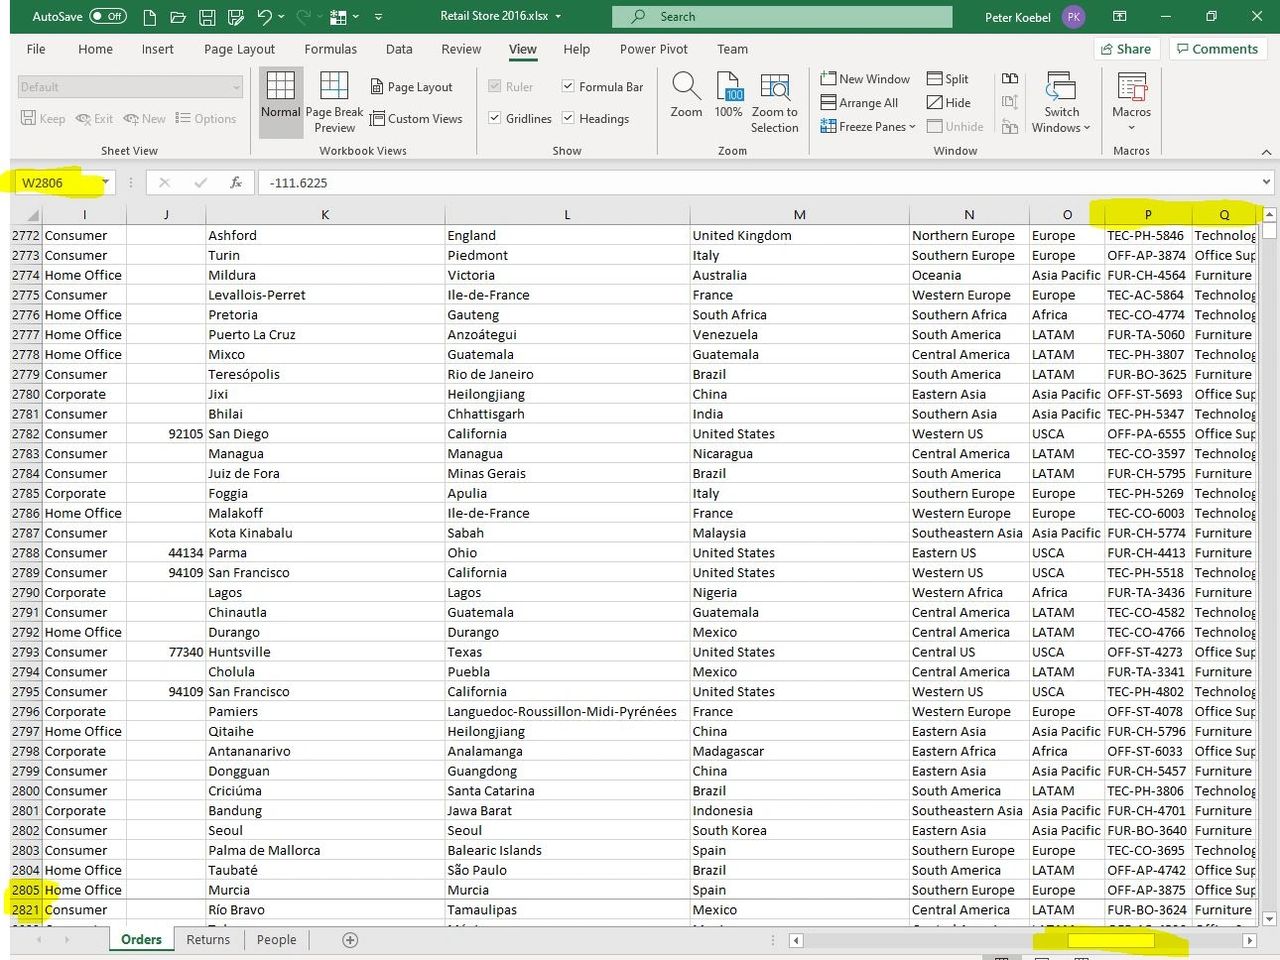Open the Formulas ribbon tab
The height and width of the screenshot is (960, 1280).
[x=330, y=49]
